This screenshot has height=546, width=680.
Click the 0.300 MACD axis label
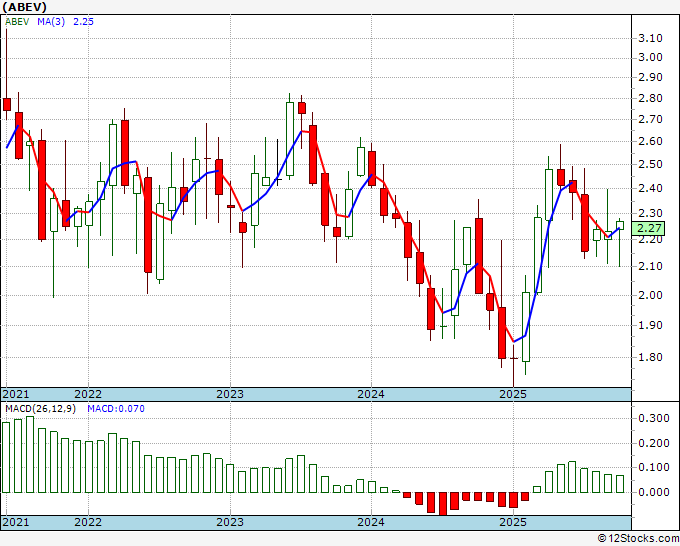(x=654, y=418)
